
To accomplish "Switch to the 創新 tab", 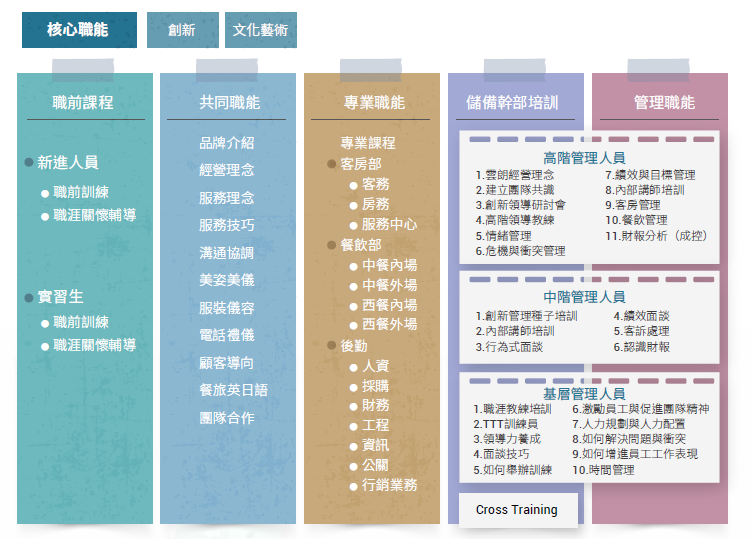I will click(x=182, y=30).
